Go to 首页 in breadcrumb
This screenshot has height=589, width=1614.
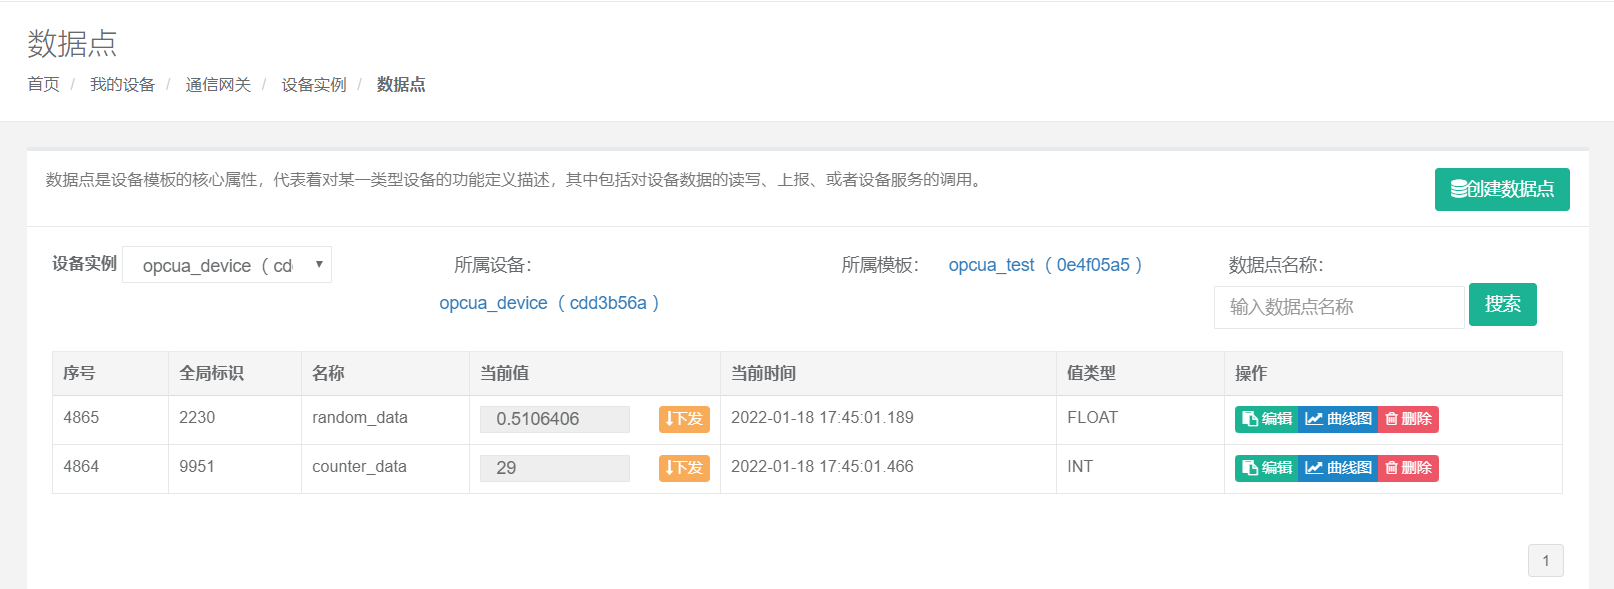(x=43, y=85)
